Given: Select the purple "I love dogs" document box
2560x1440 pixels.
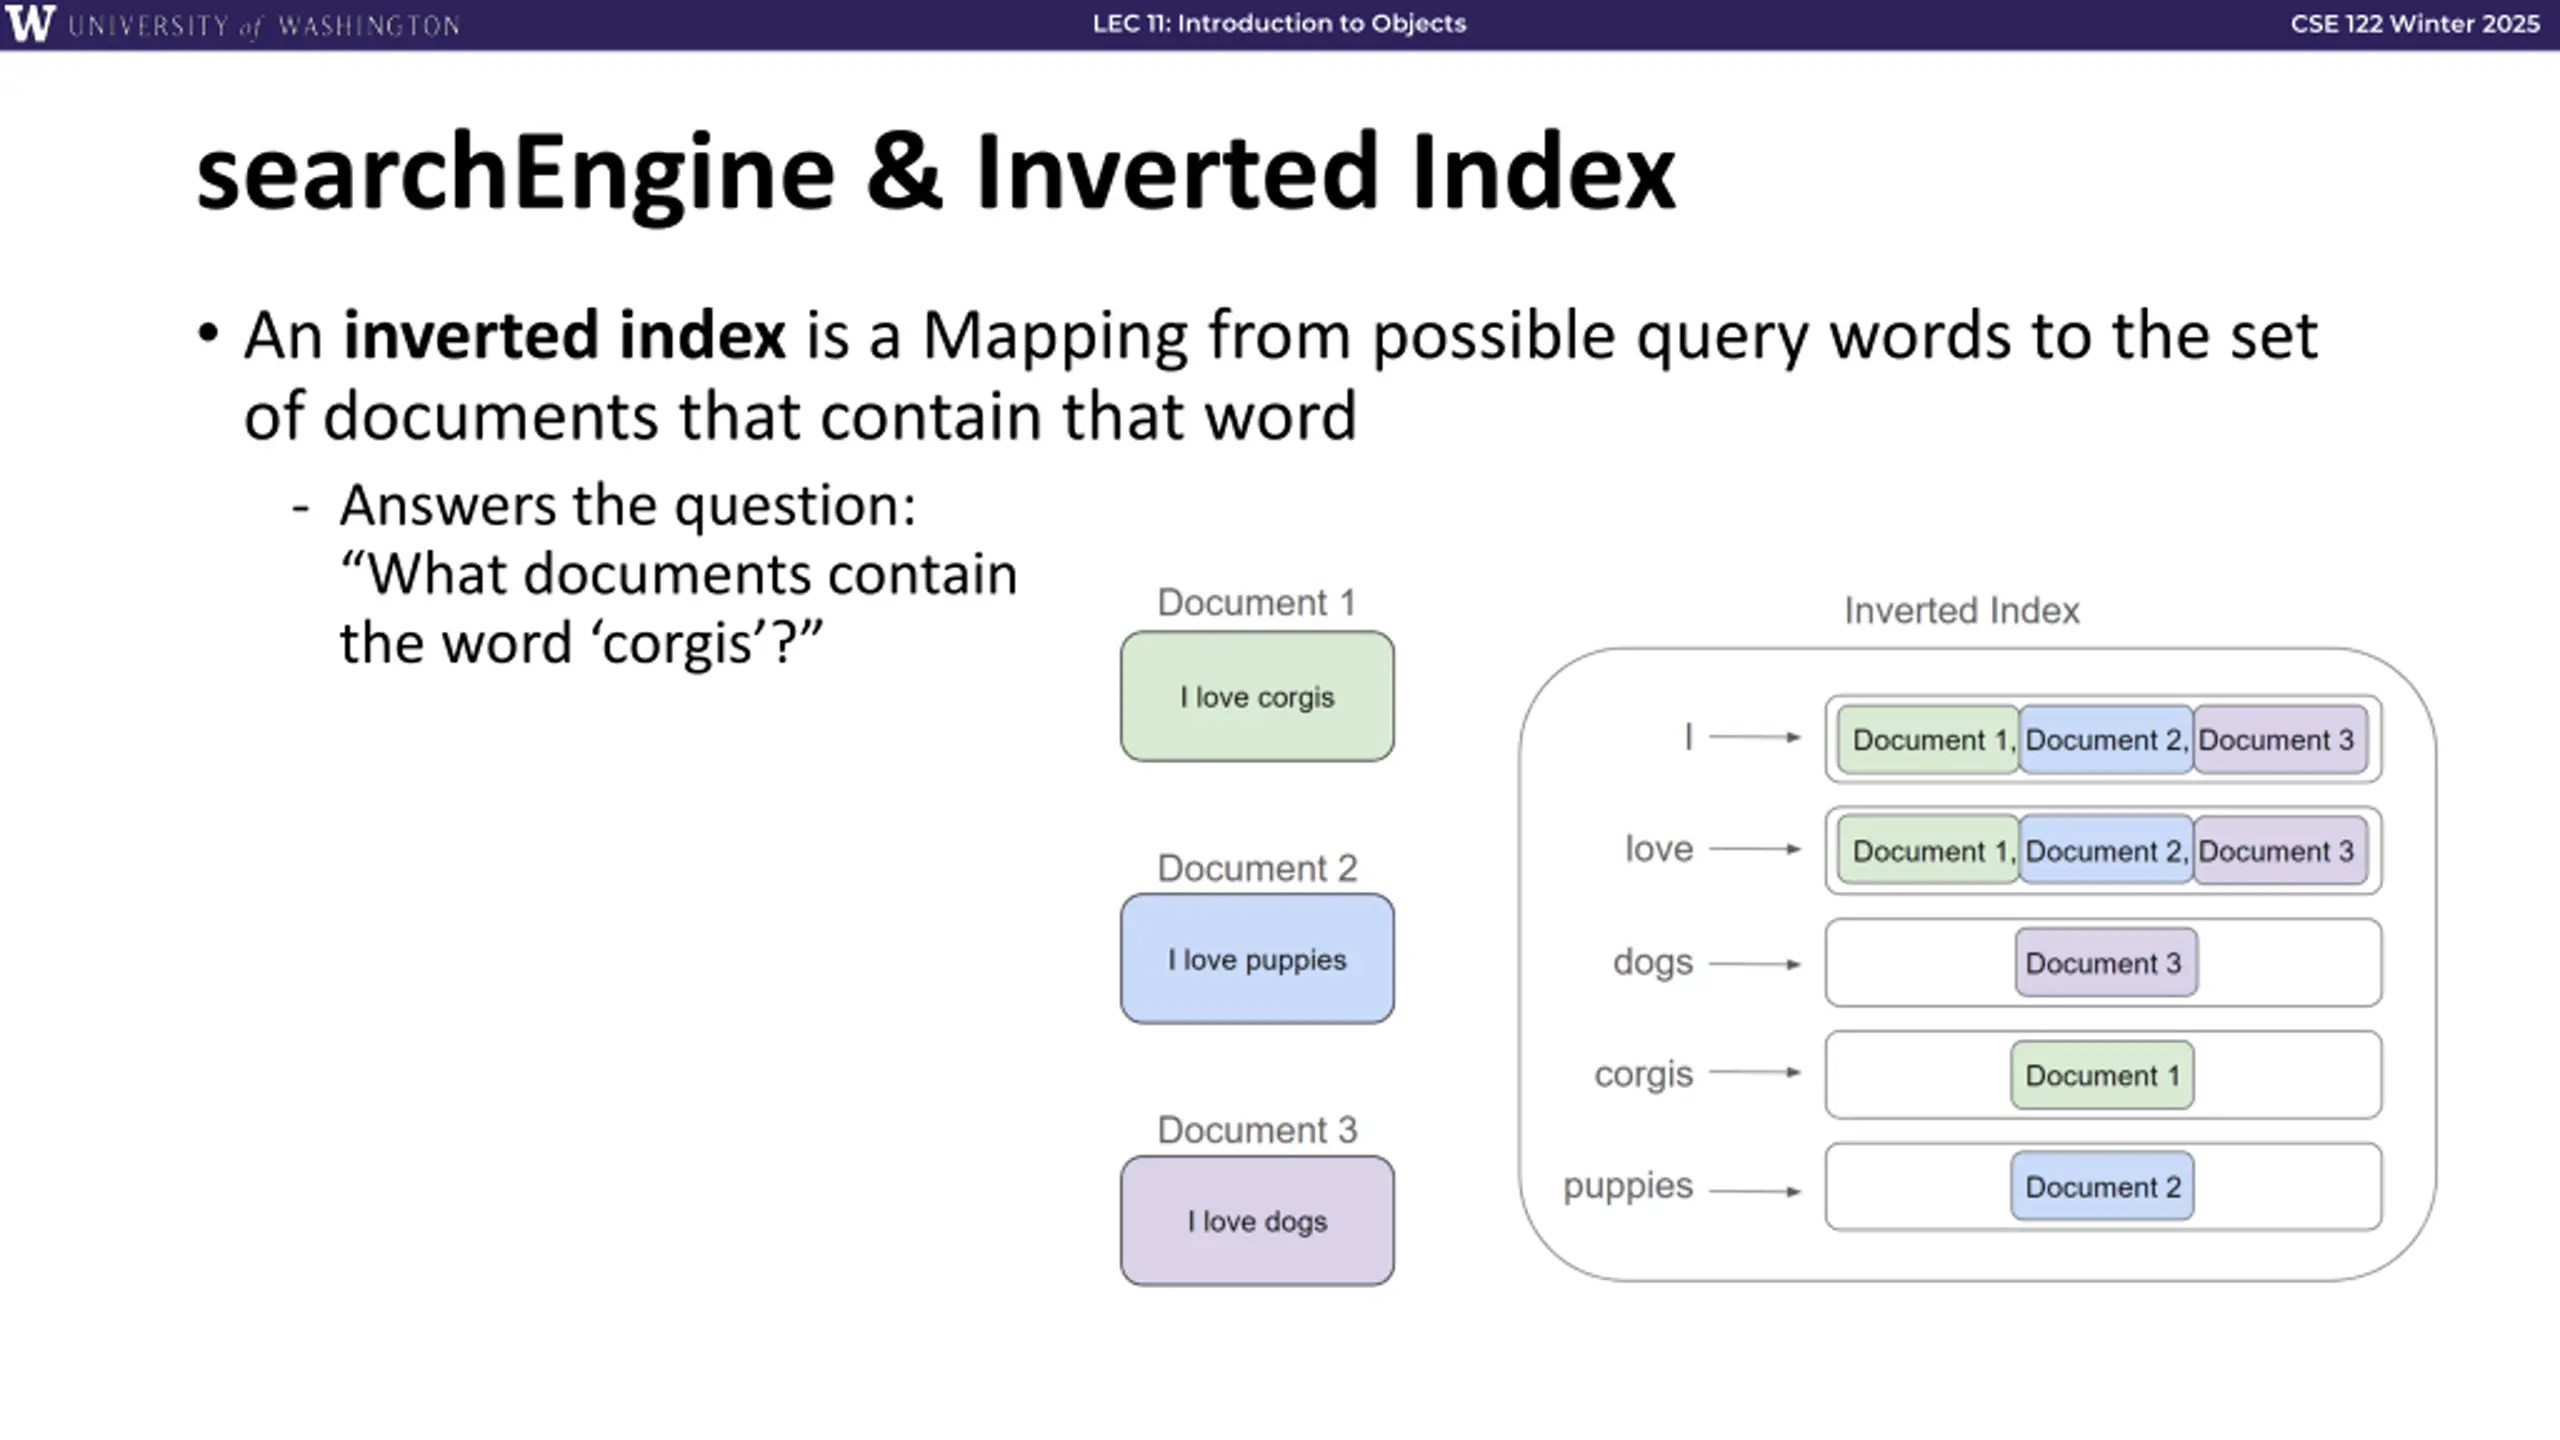Looking at the screenshot, I should pyautogui.click(x=1257, y=1221).
